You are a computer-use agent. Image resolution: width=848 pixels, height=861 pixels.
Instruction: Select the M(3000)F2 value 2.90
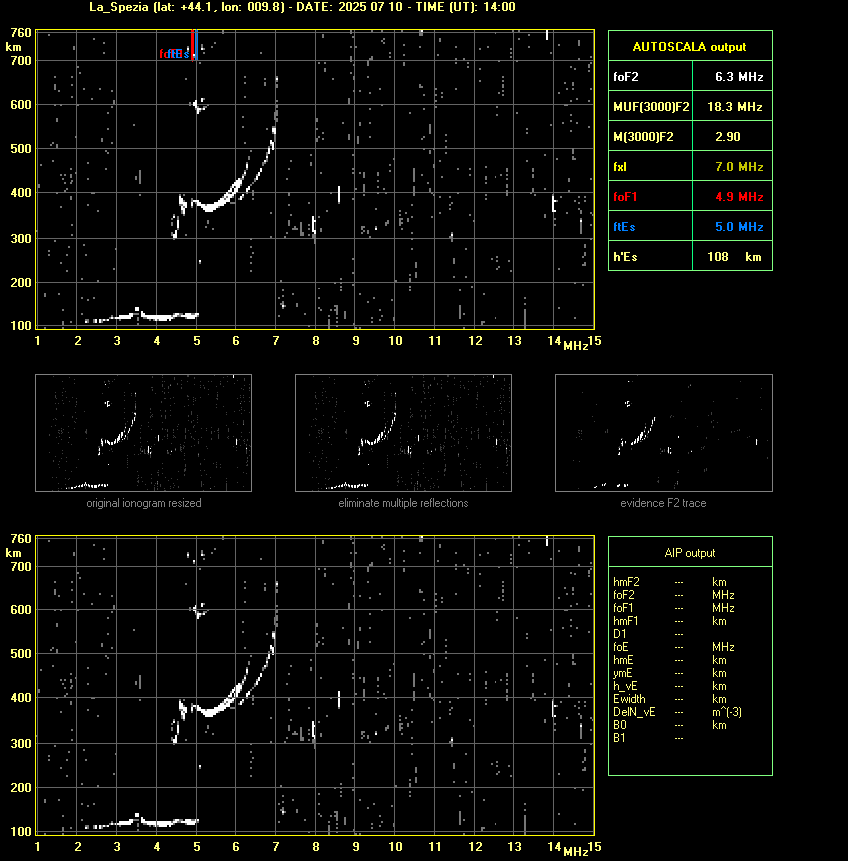pyautogui.click(x=728, y=137)
